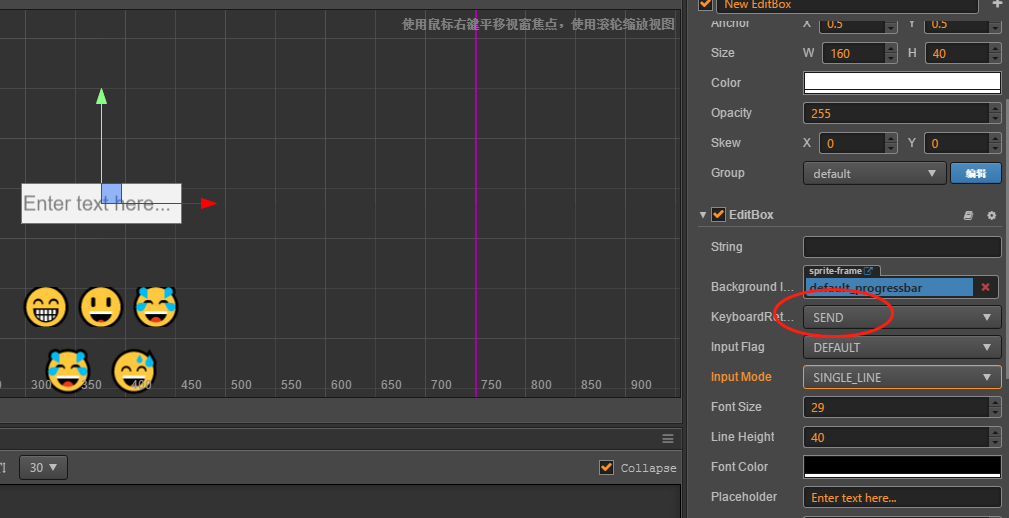1009x518 pixels.
Task: Open the node Color white swatch
Action: click(902, 83)
